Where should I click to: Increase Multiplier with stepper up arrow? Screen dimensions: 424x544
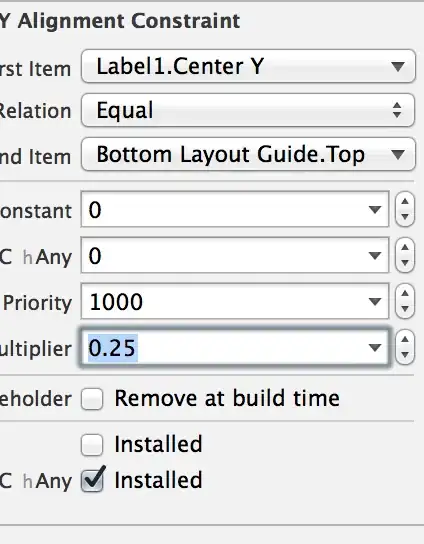coord(405,340)
